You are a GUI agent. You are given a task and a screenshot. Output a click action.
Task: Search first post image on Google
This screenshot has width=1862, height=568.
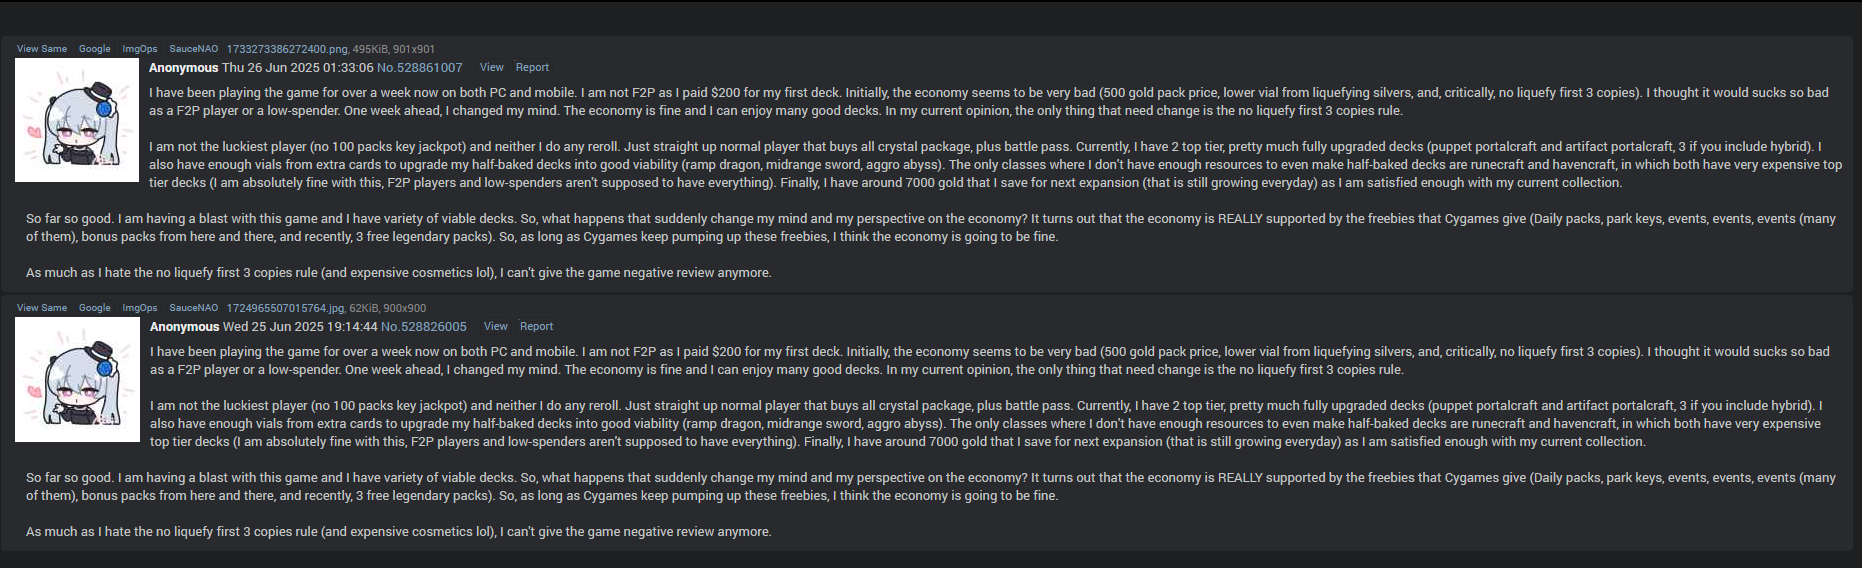pyautogui.click(x=95, y=49)
